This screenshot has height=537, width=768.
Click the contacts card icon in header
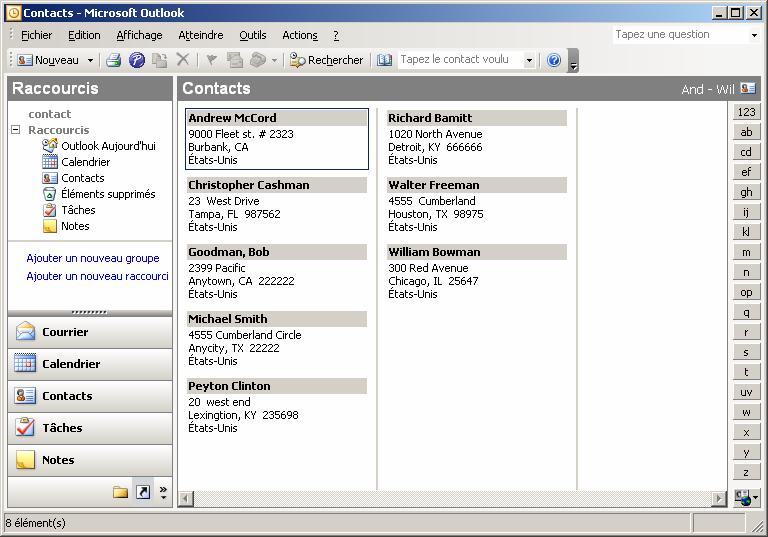pyautogui.click(x=748, y=89)
